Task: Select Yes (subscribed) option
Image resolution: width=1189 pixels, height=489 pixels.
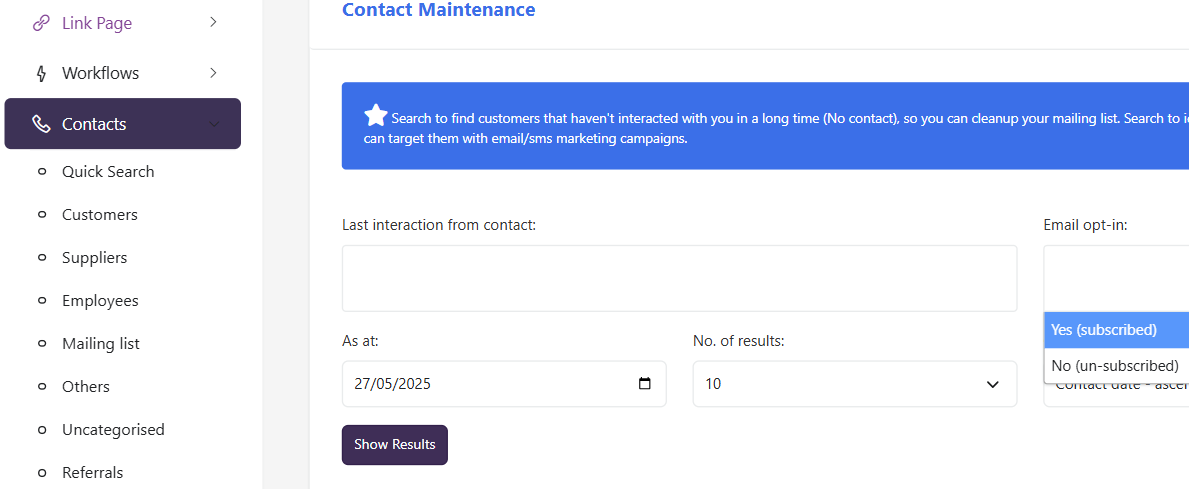Action: tap(1116, 330)
